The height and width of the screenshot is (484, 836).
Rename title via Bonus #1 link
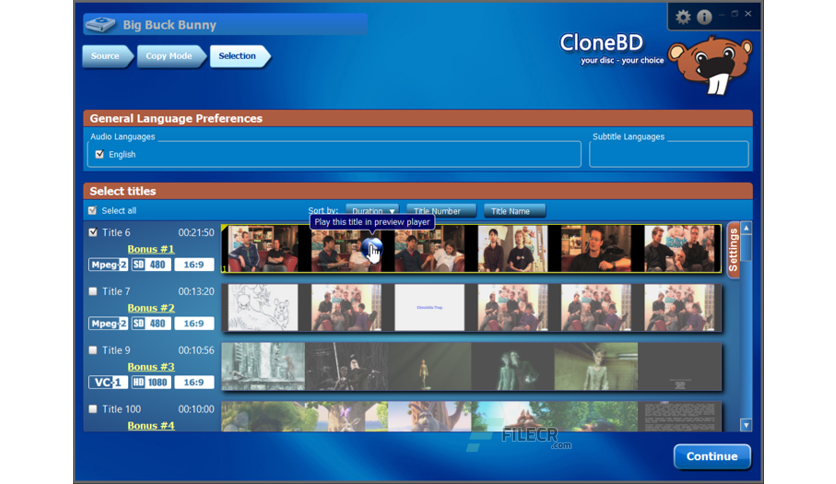coord(151,249)
